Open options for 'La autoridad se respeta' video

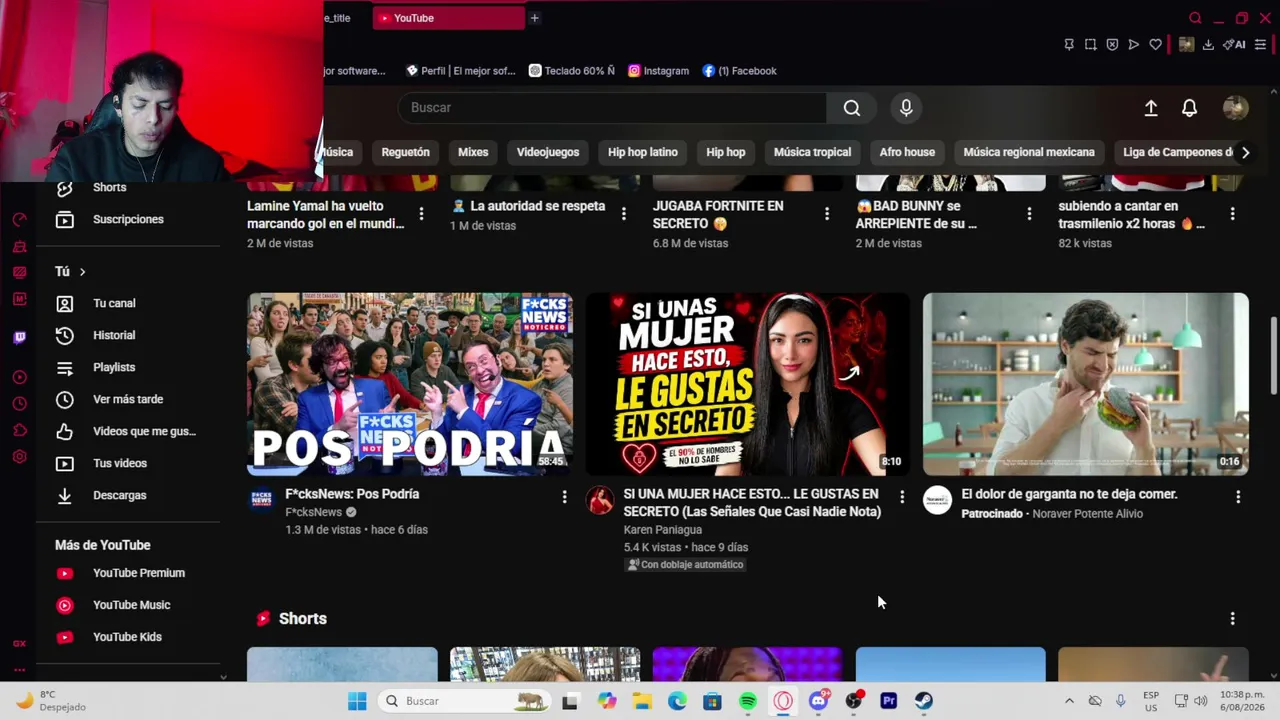tap(624, 214)
